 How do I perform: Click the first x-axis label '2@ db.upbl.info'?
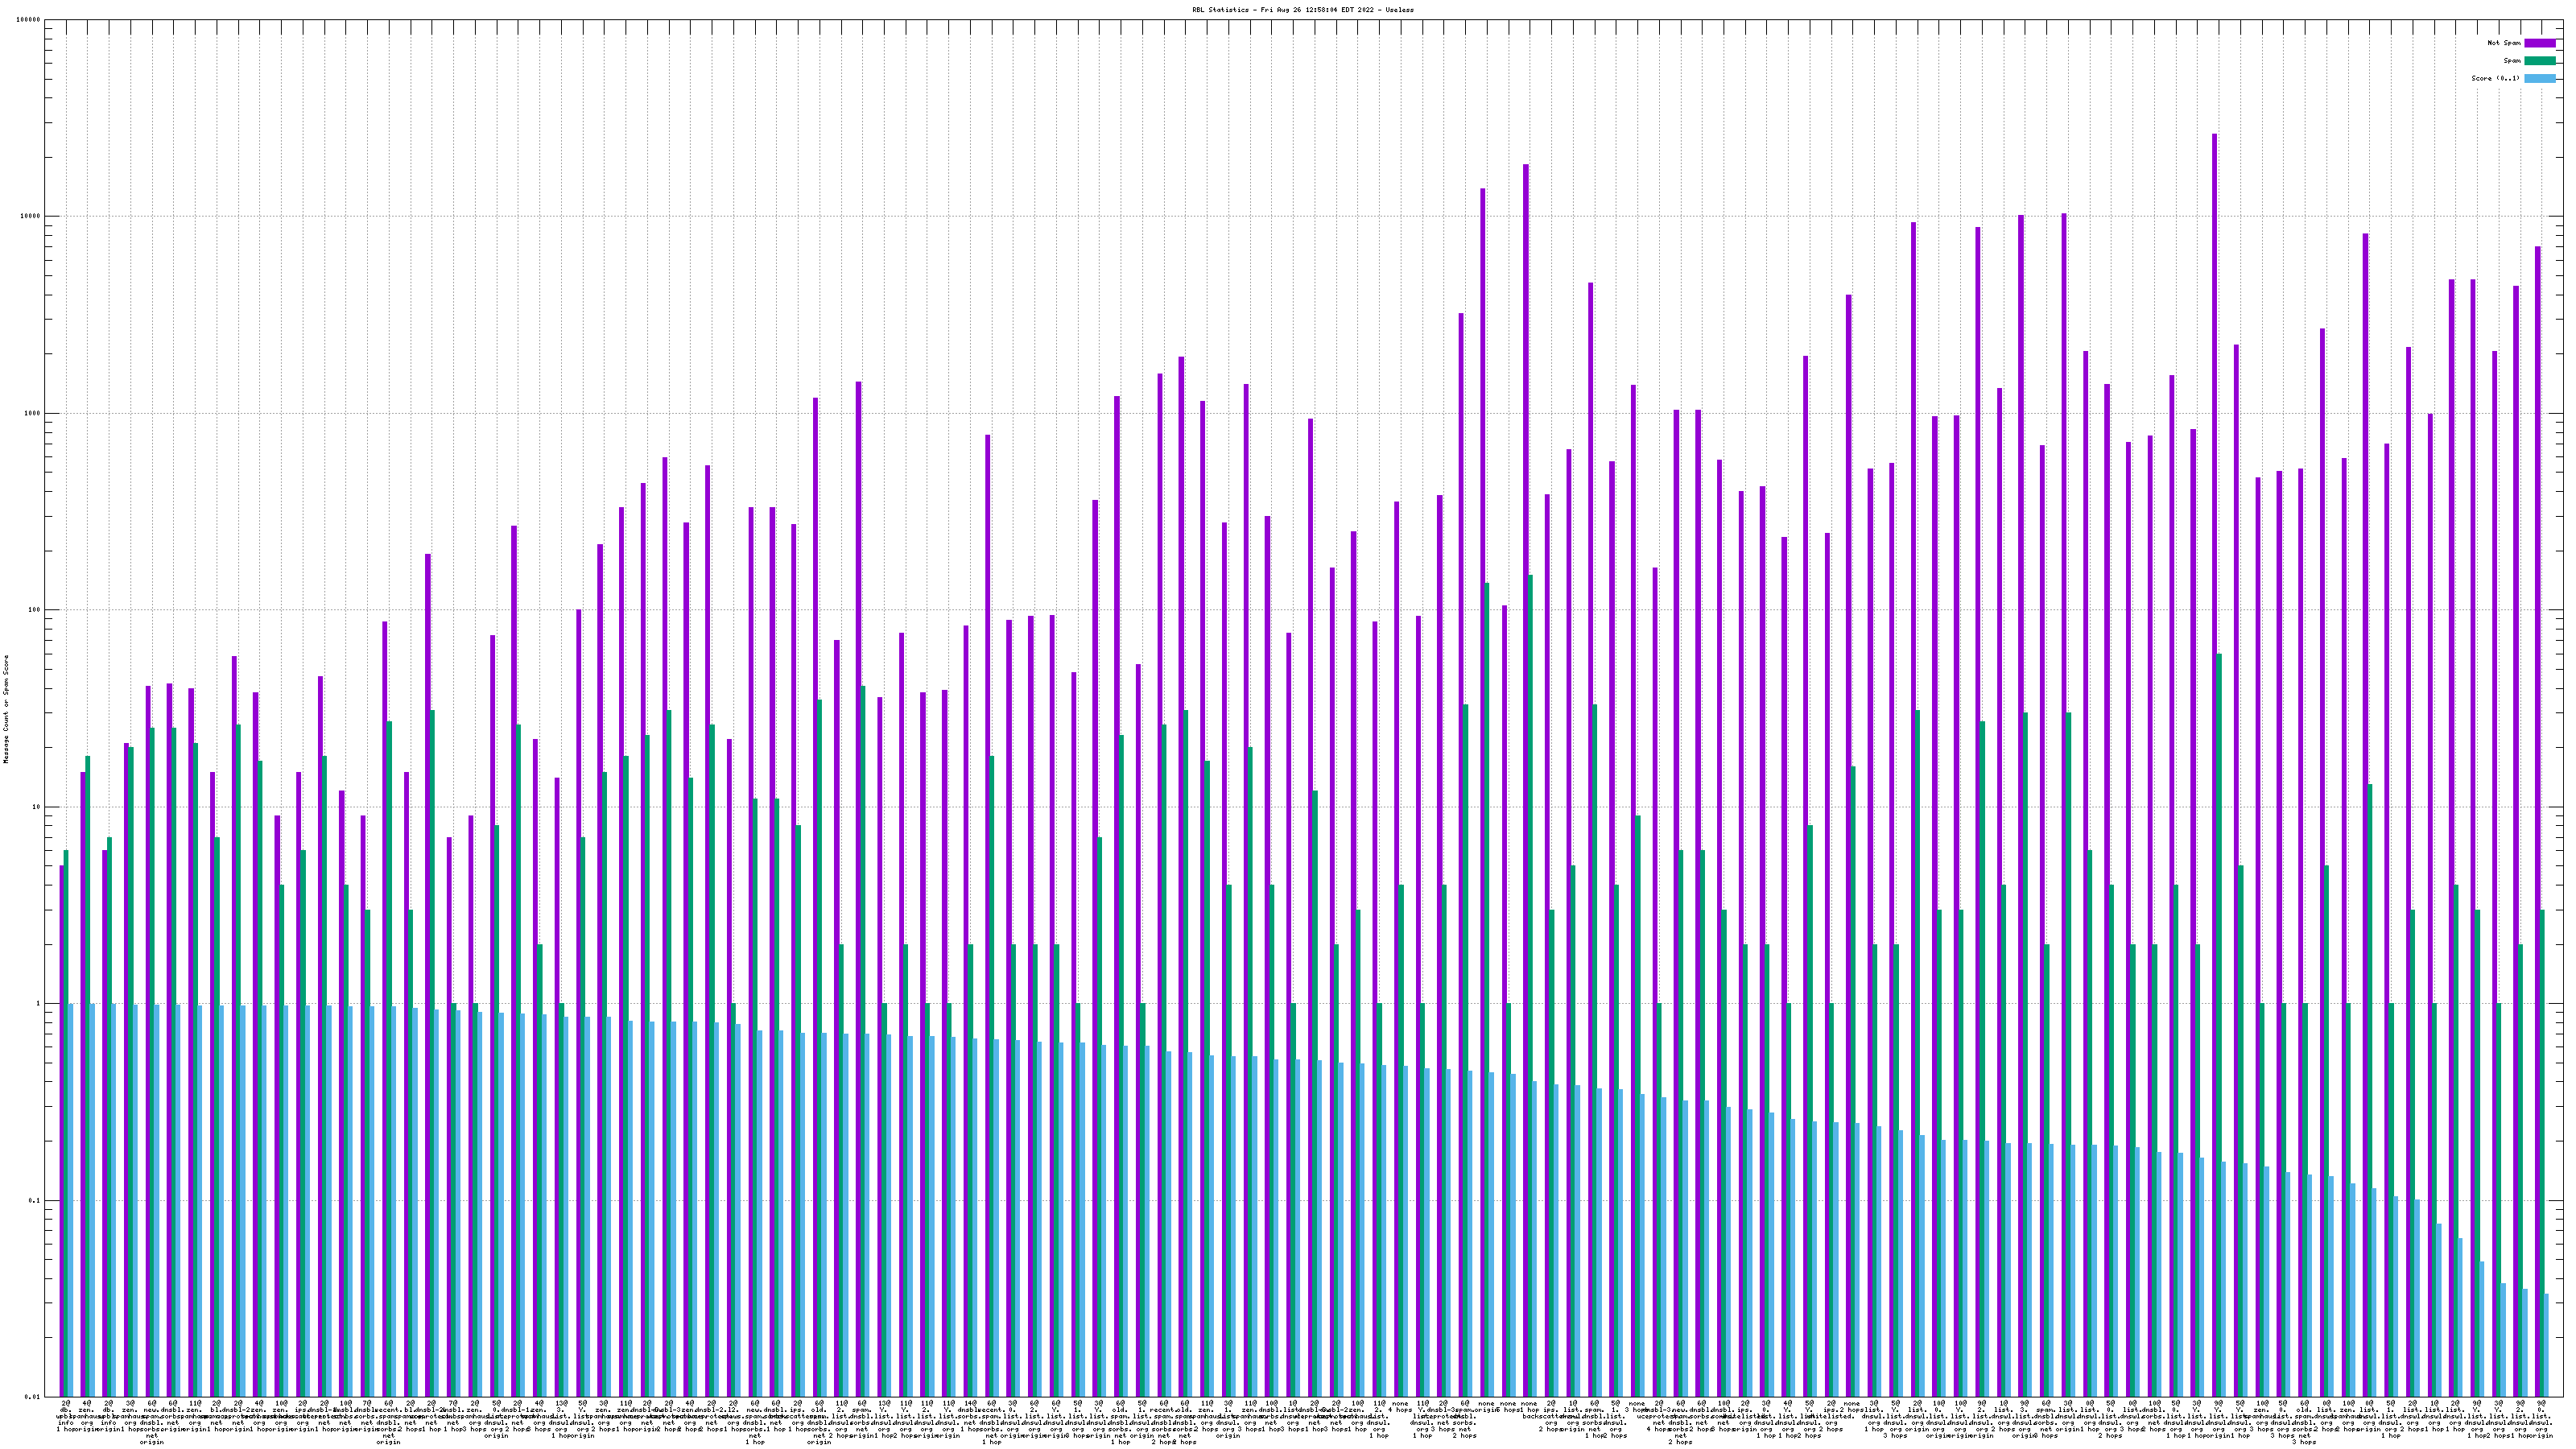[65, 1412]
